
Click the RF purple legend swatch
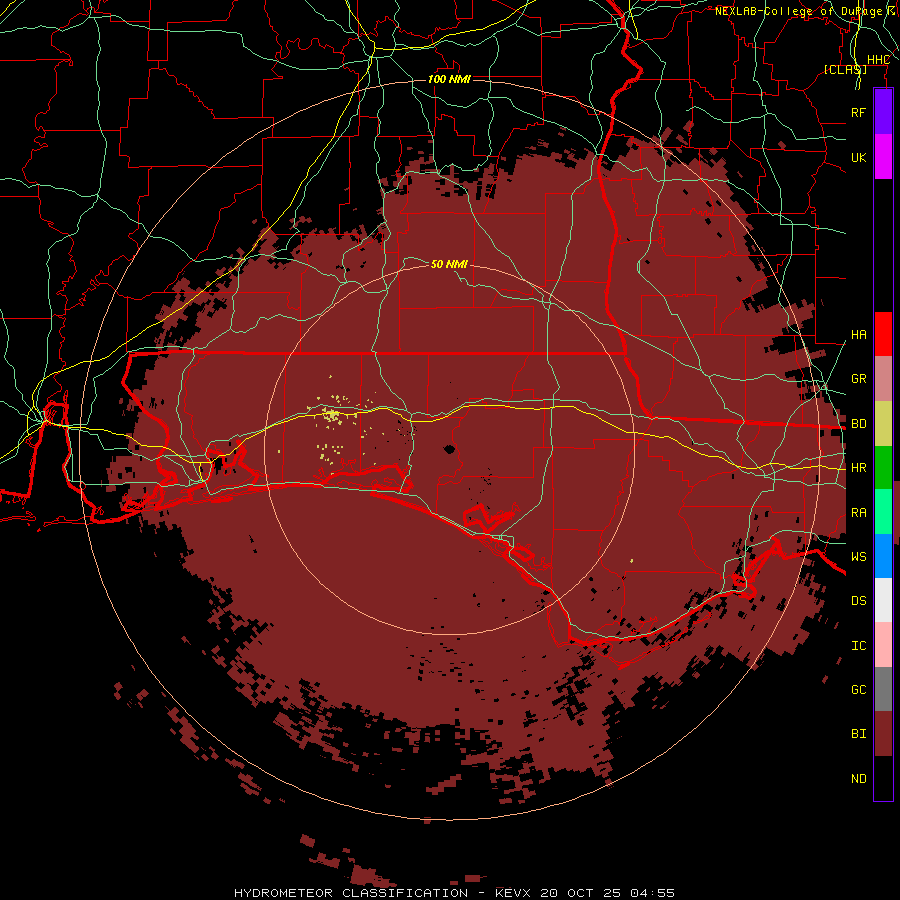tap(883, 112)
